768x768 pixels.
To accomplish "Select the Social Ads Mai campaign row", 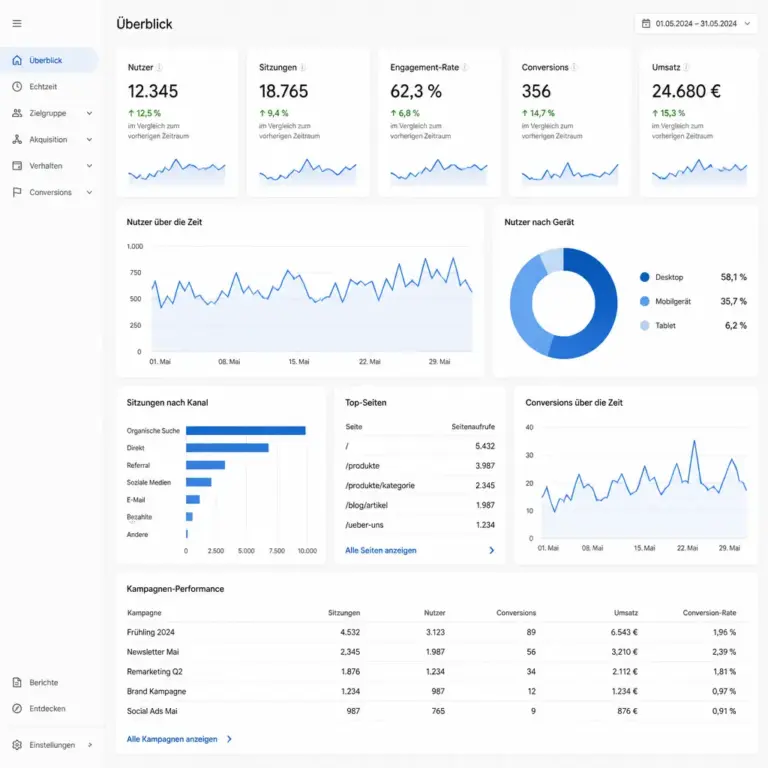I will pos(432,711).
